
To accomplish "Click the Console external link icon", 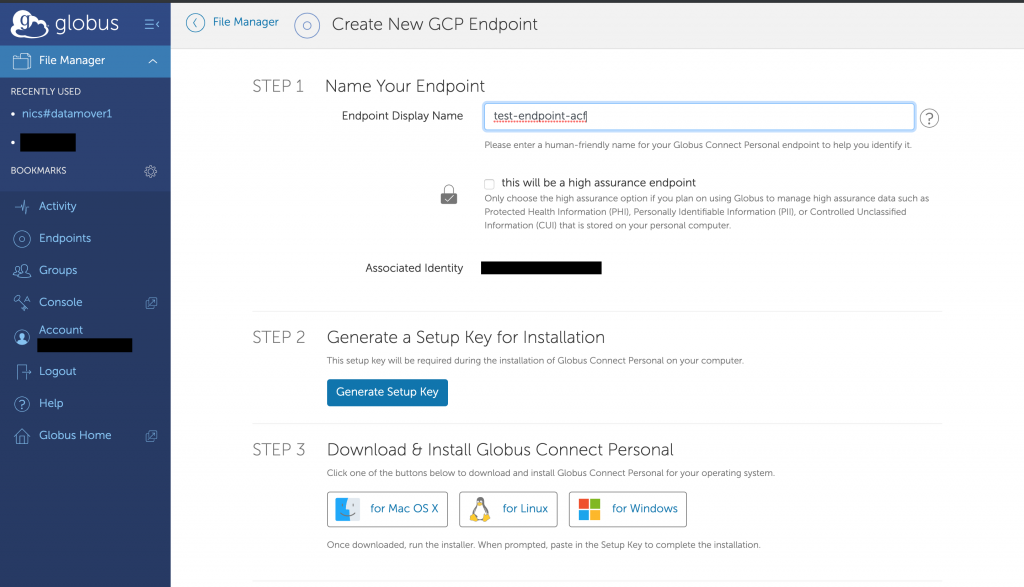I will click(x=151, y=303).
